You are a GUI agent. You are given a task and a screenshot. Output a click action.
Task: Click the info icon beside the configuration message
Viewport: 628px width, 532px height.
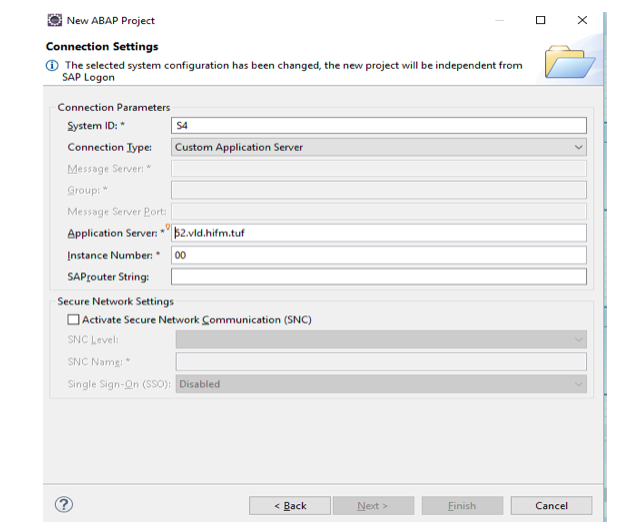tap(52, 66)
